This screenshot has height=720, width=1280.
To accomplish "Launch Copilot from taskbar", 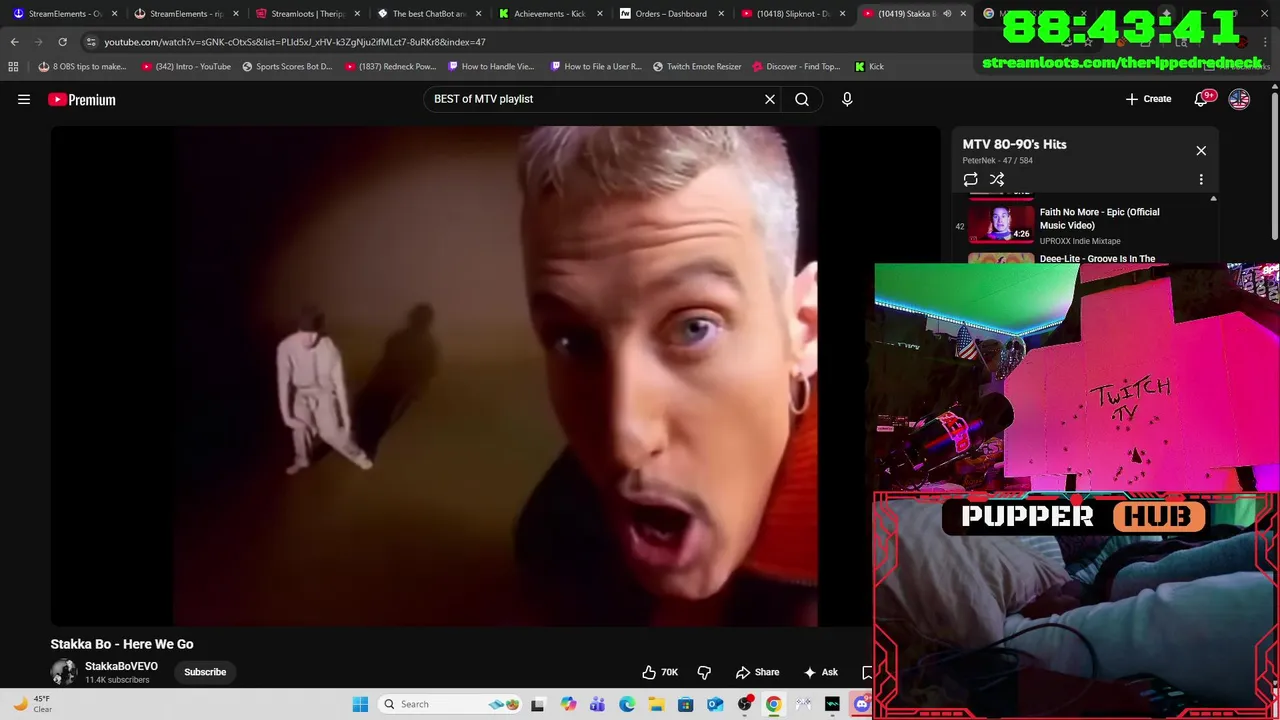I will [x=568, y=704].
